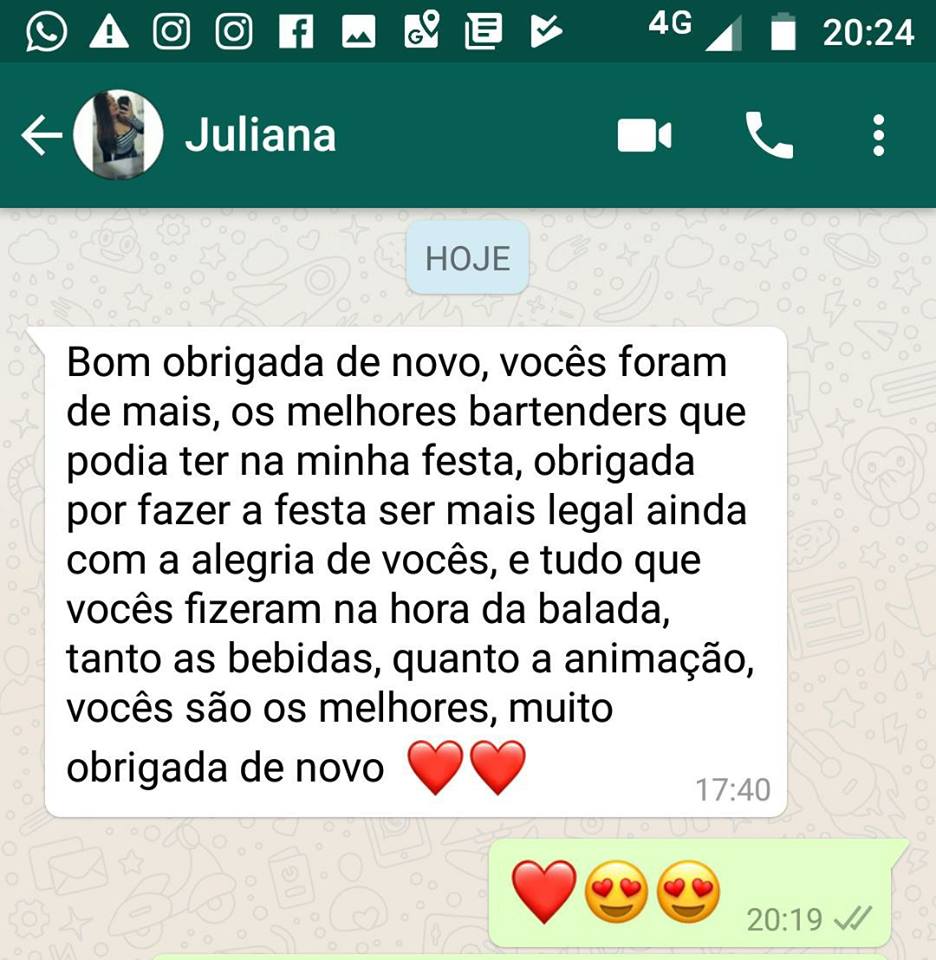Tap the HOJE date label
The image size is (936, 960).
(x=468, y=258)
